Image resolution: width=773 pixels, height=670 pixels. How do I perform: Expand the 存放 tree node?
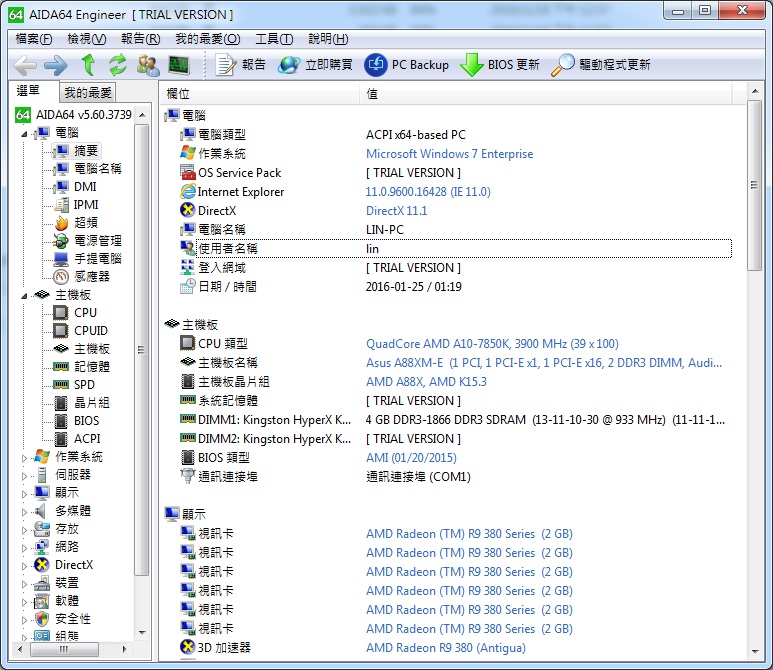click(x=24, y=530)
